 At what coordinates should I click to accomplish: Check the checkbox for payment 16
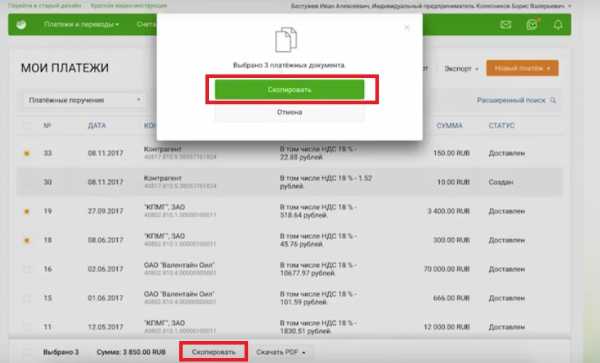pos(27,269)
